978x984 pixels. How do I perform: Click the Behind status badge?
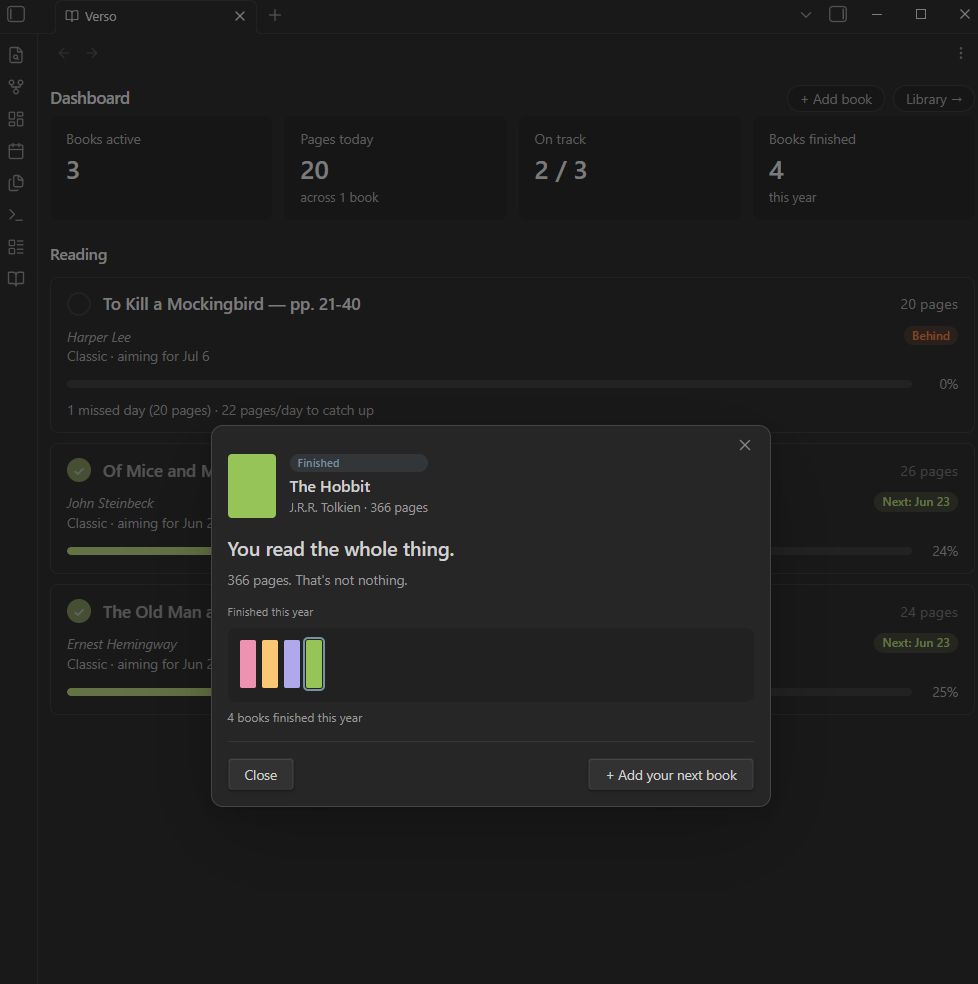click(x=930, y=336)
